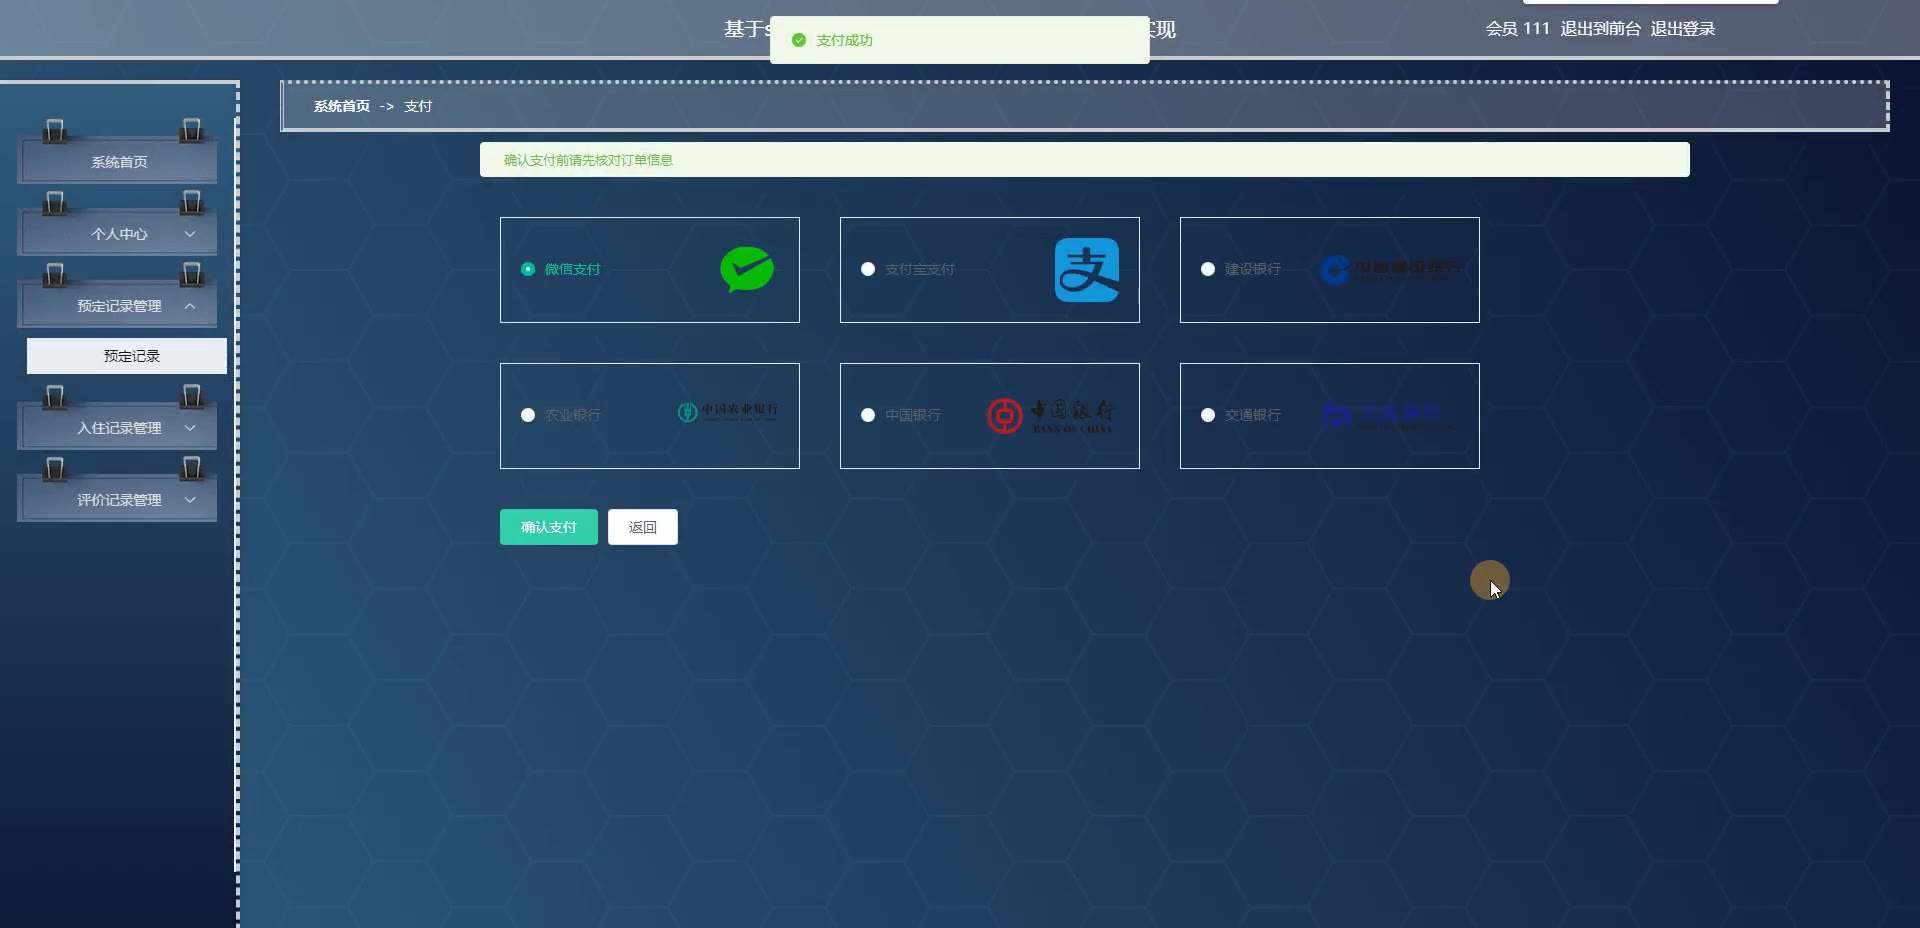Image resolution: width=1920 pixels, height=928 pixels.
Task: Click the 支付成功 notification text
Action: tap(844, 40)
